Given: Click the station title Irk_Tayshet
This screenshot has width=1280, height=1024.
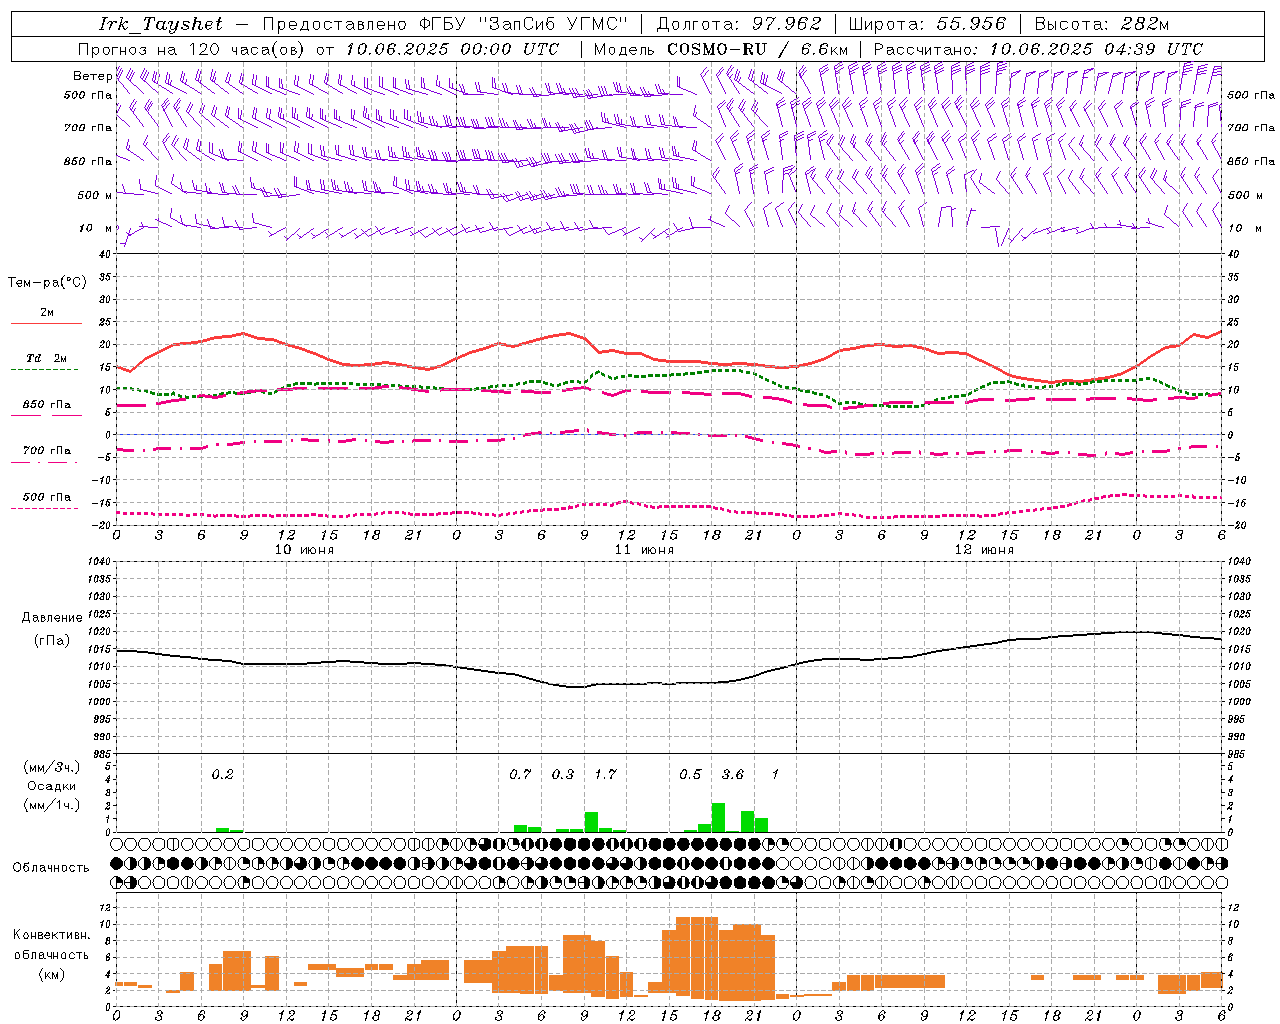Looking at the screenshot, I should point(161,24).
